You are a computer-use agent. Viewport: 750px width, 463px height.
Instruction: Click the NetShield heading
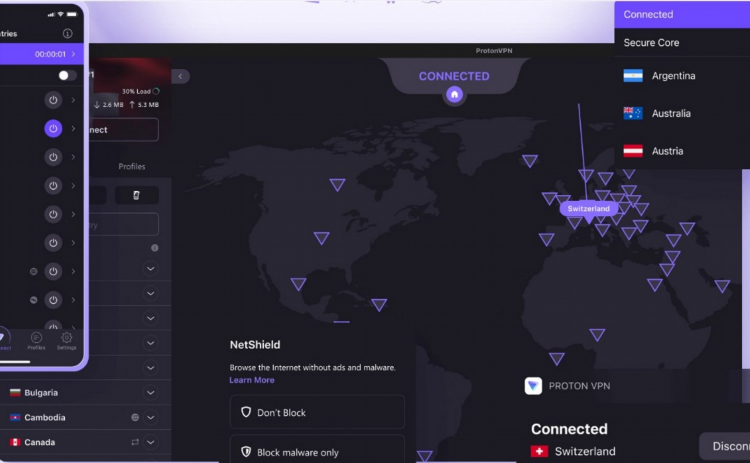click(255, 344)
